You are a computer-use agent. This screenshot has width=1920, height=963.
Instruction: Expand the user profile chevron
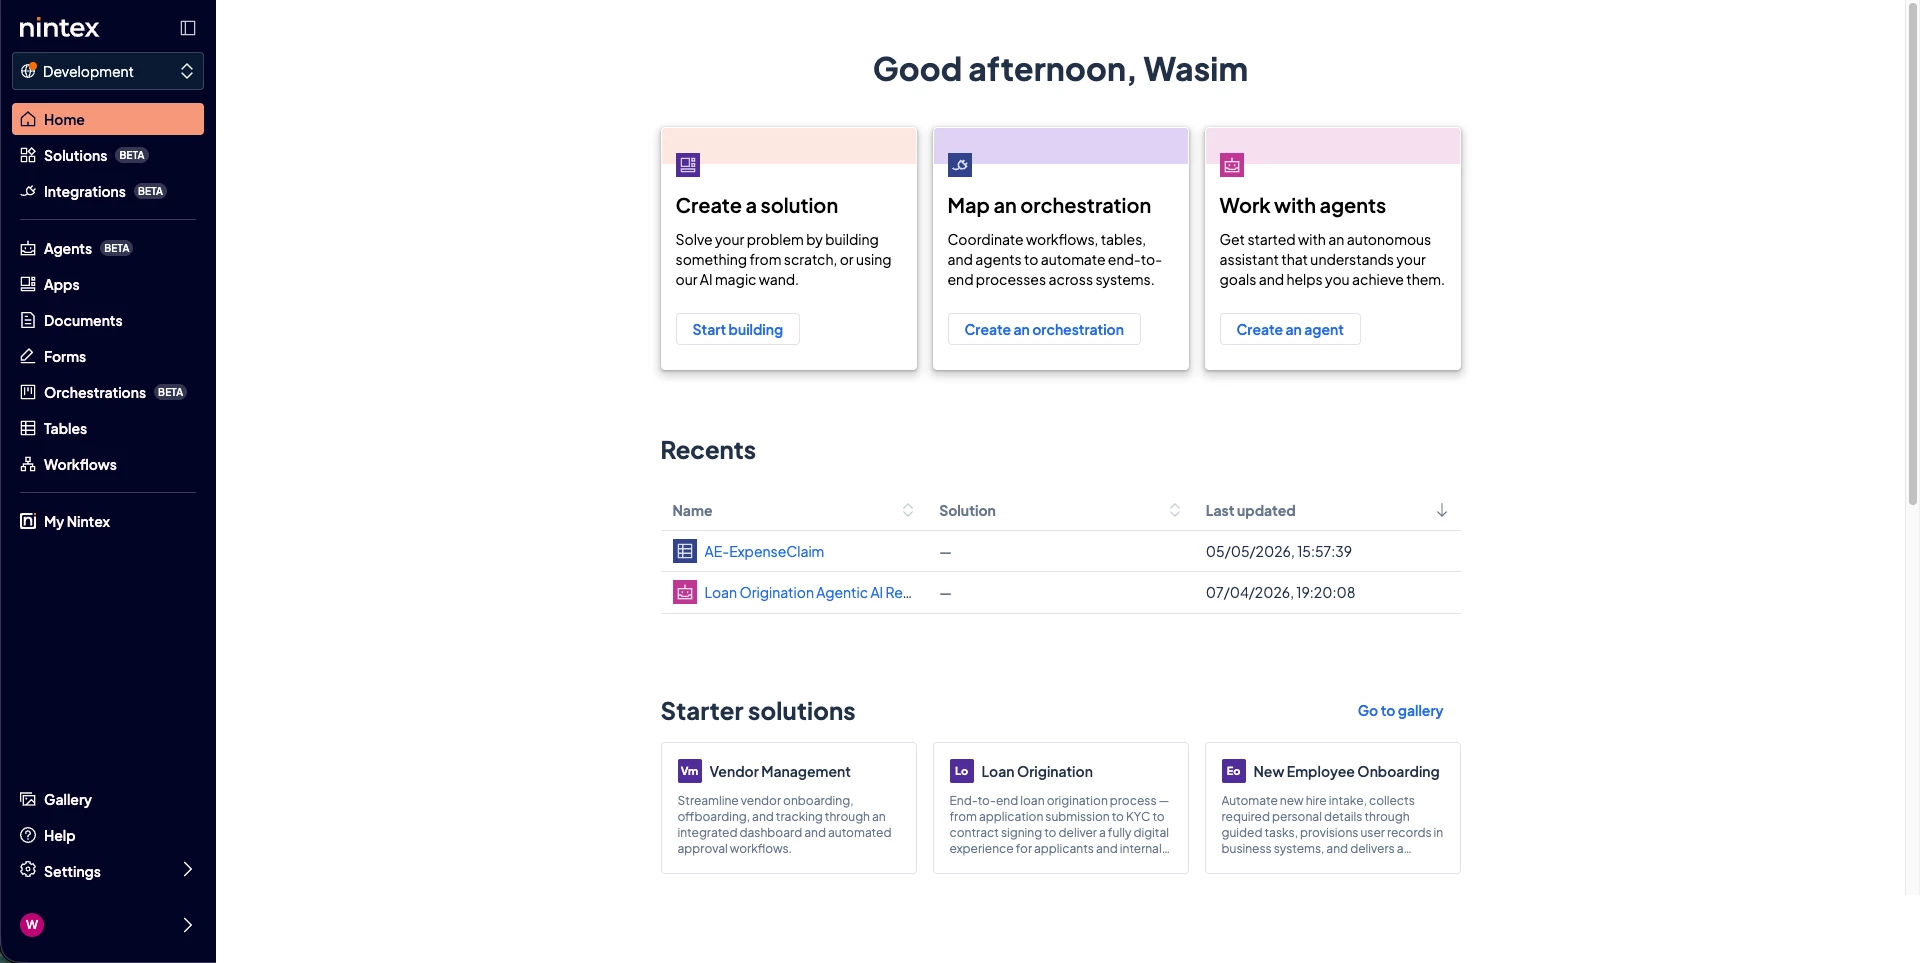pyautogui.click(x=187, y=925)
